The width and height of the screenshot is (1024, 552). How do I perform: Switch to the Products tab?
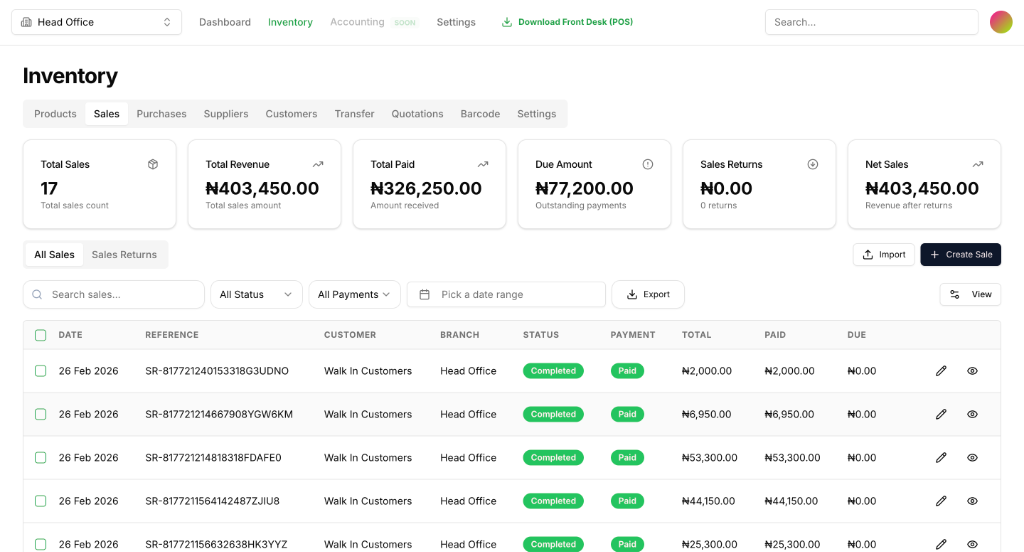point(56,114)
